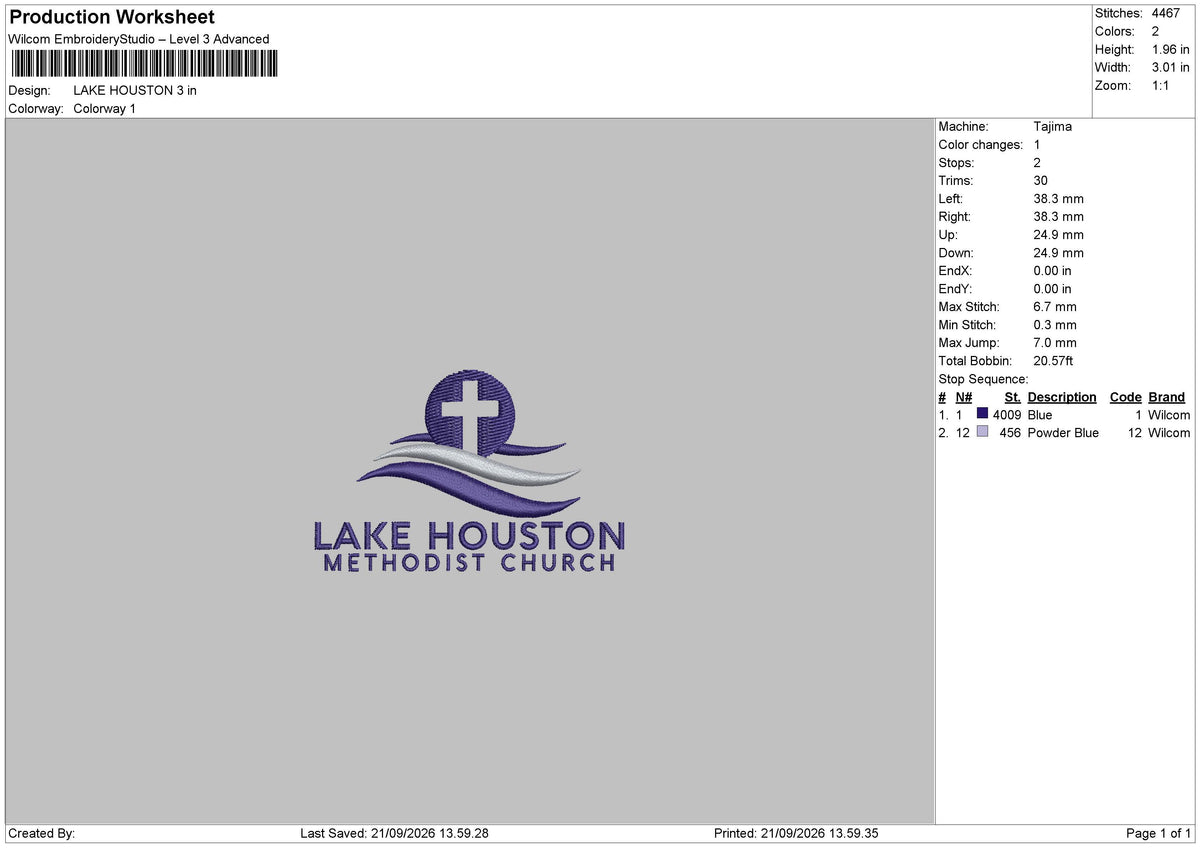Click the 'Code' column header
Image resolution: width=1200 pixels, height=848 pixels.
pos(1125,397)
